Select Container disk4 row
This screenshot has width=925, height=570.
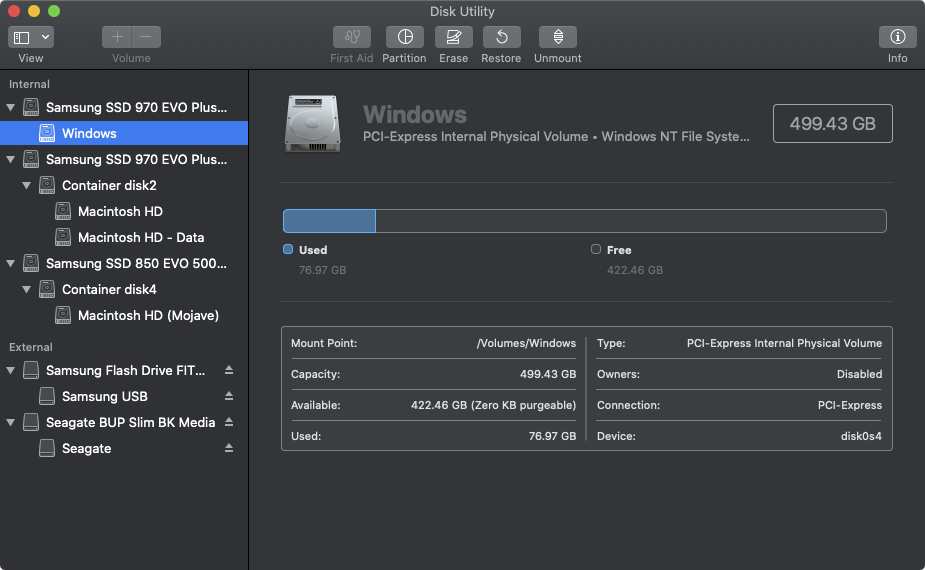124,289
